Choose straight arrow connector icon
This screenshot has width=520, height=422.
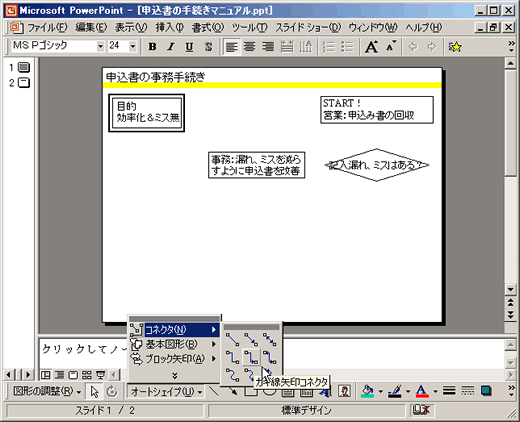tap(251, 339)
